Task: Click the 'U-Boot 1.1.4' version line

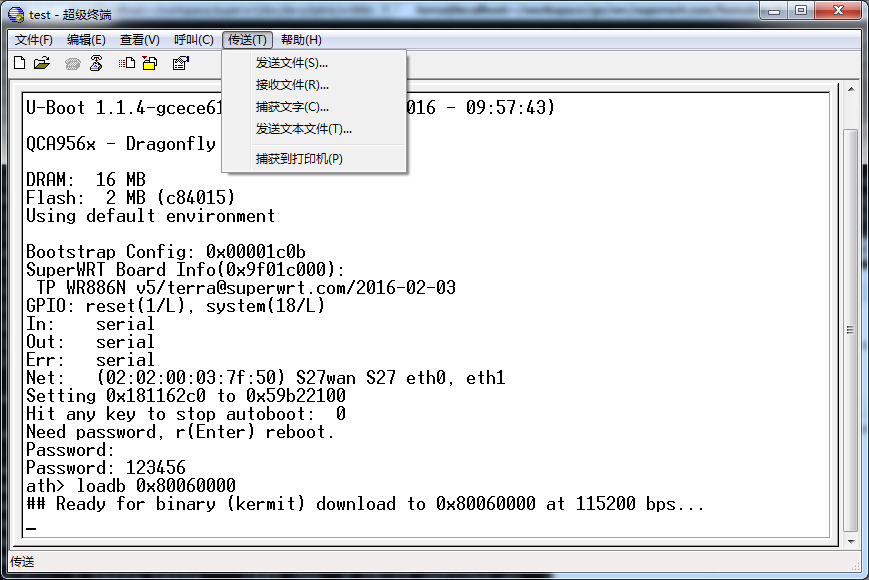Action: (290, 107)
